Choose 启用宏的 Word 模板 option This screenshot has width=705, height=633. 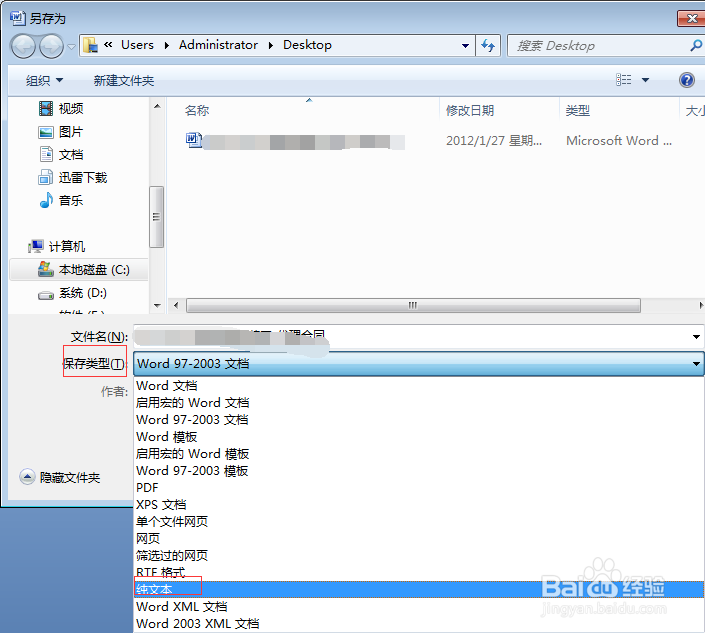(x=419, y=454)
